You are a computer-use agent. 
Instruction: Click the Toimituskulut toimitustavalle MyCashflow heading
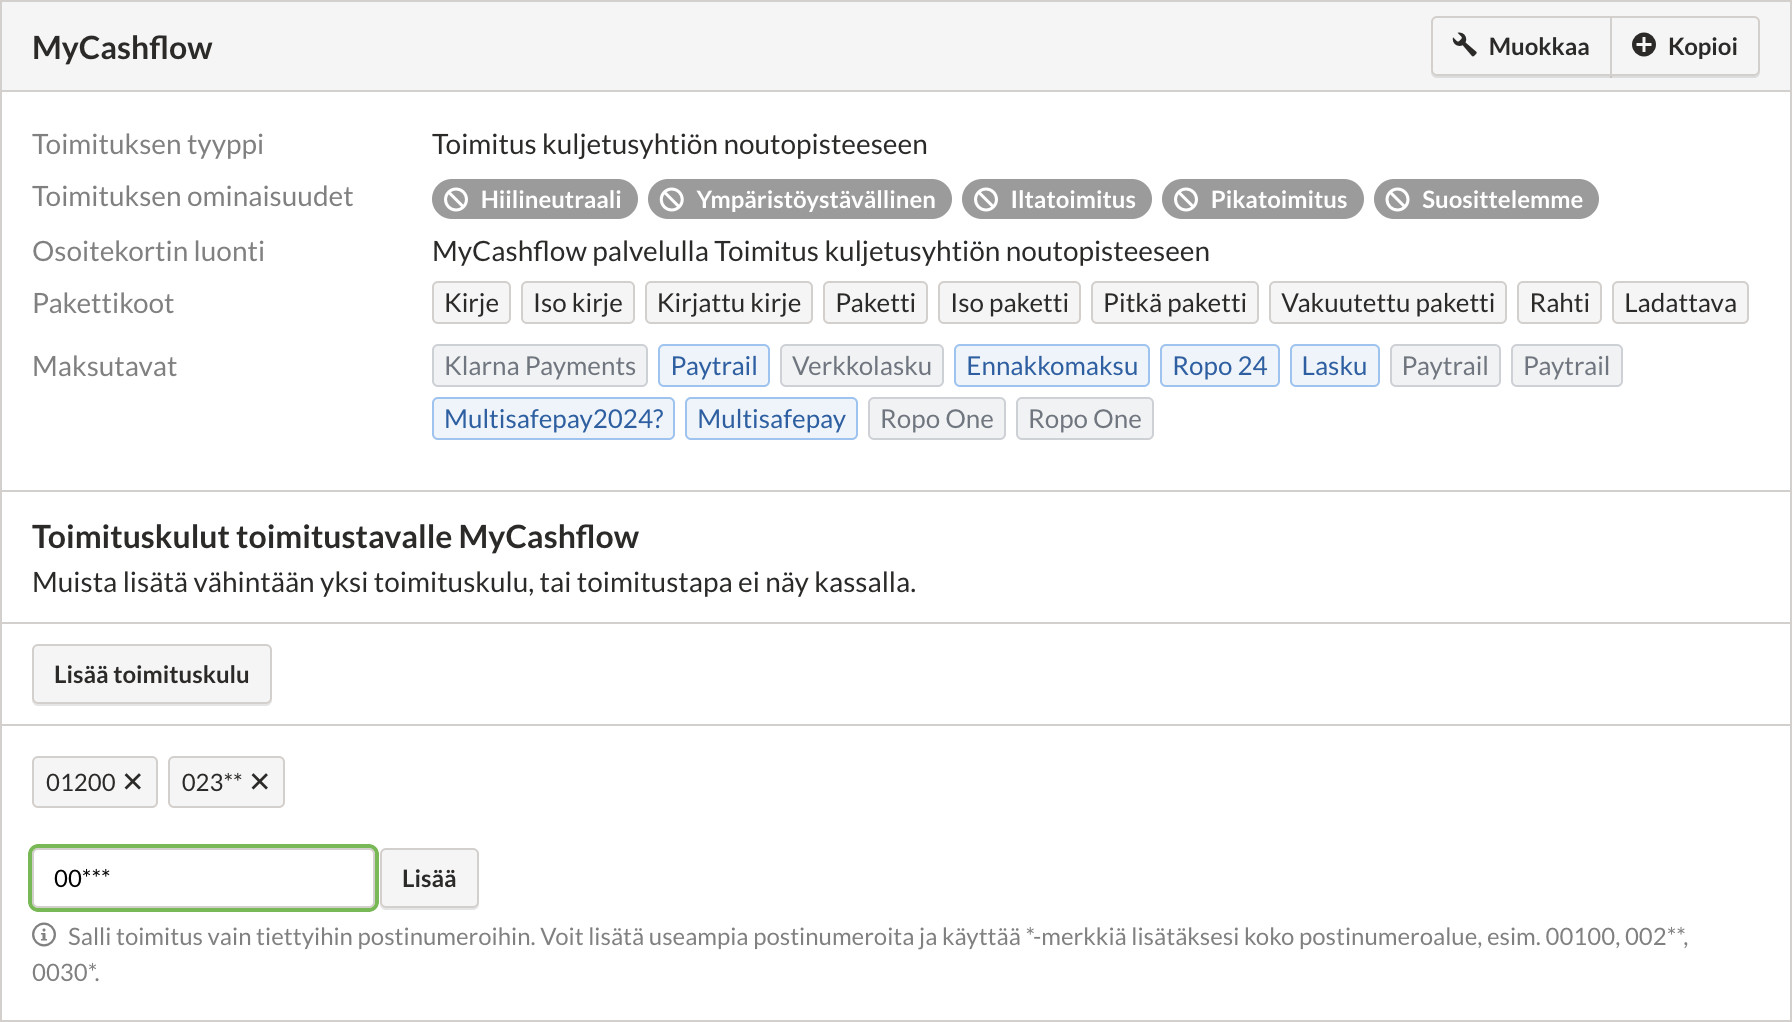pyautogui.click(x=335, y=537)
